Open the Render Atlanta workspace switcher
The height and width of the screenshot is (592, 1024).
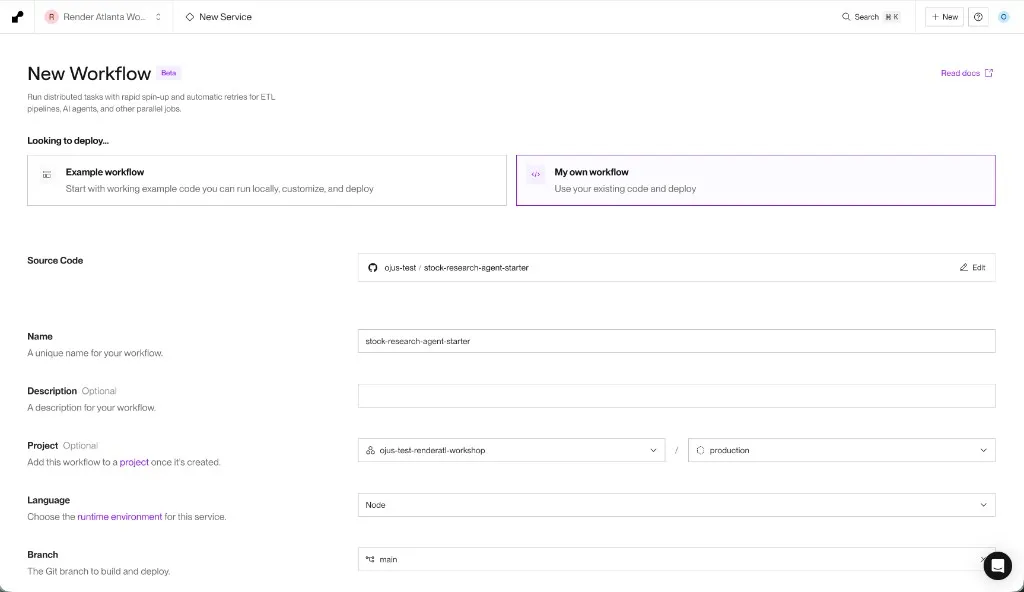103,17
